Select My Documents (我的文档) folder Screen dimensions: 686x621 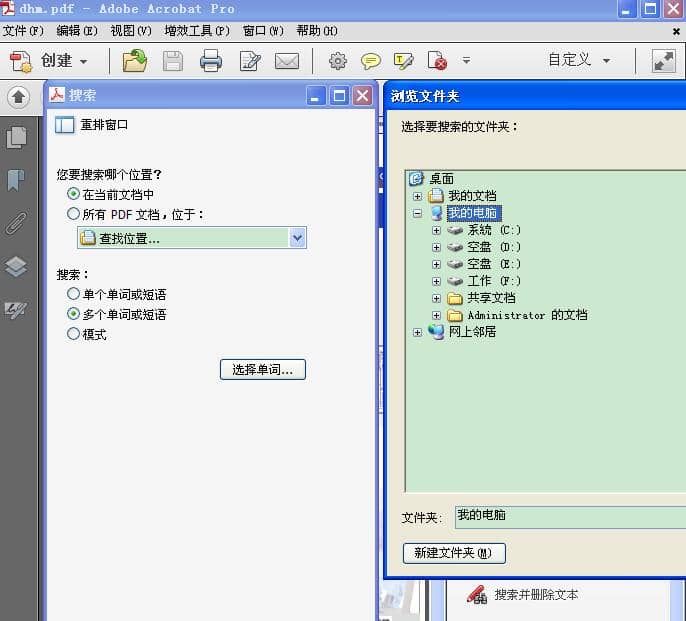(x=472, y=196)
